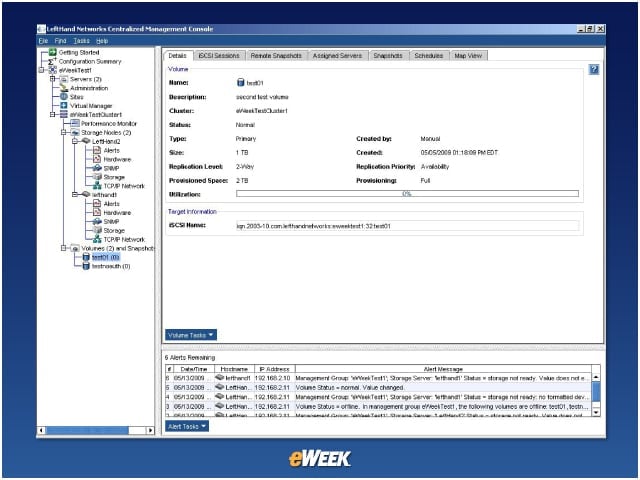The height and width of the screenshot is (480, 640).
Task: Sort alerts by Date/Time column header
Action: point(194,369)
